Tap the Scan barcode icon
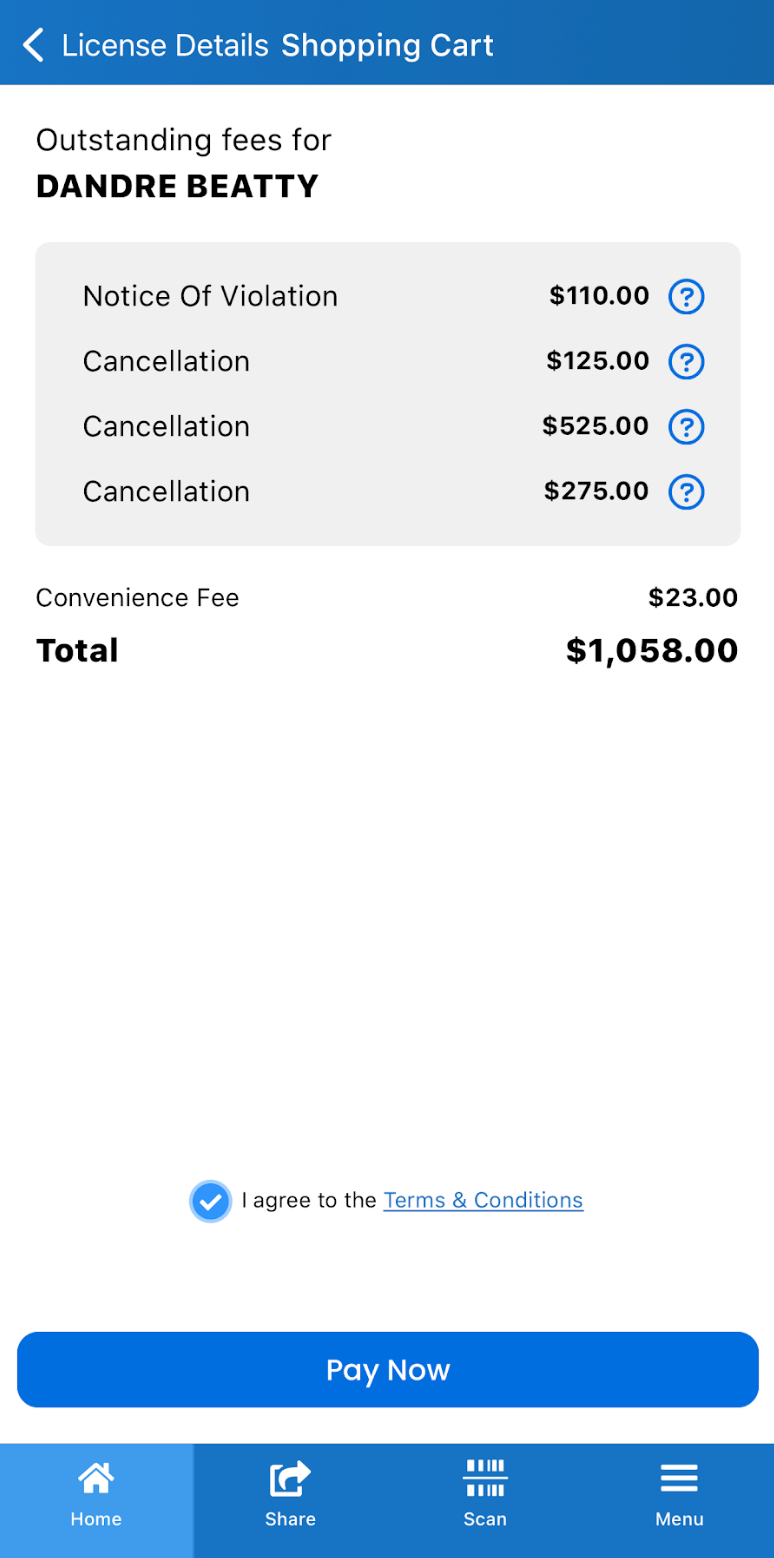The height and width of the screenshot is (1558, 774). [485, 1478]
